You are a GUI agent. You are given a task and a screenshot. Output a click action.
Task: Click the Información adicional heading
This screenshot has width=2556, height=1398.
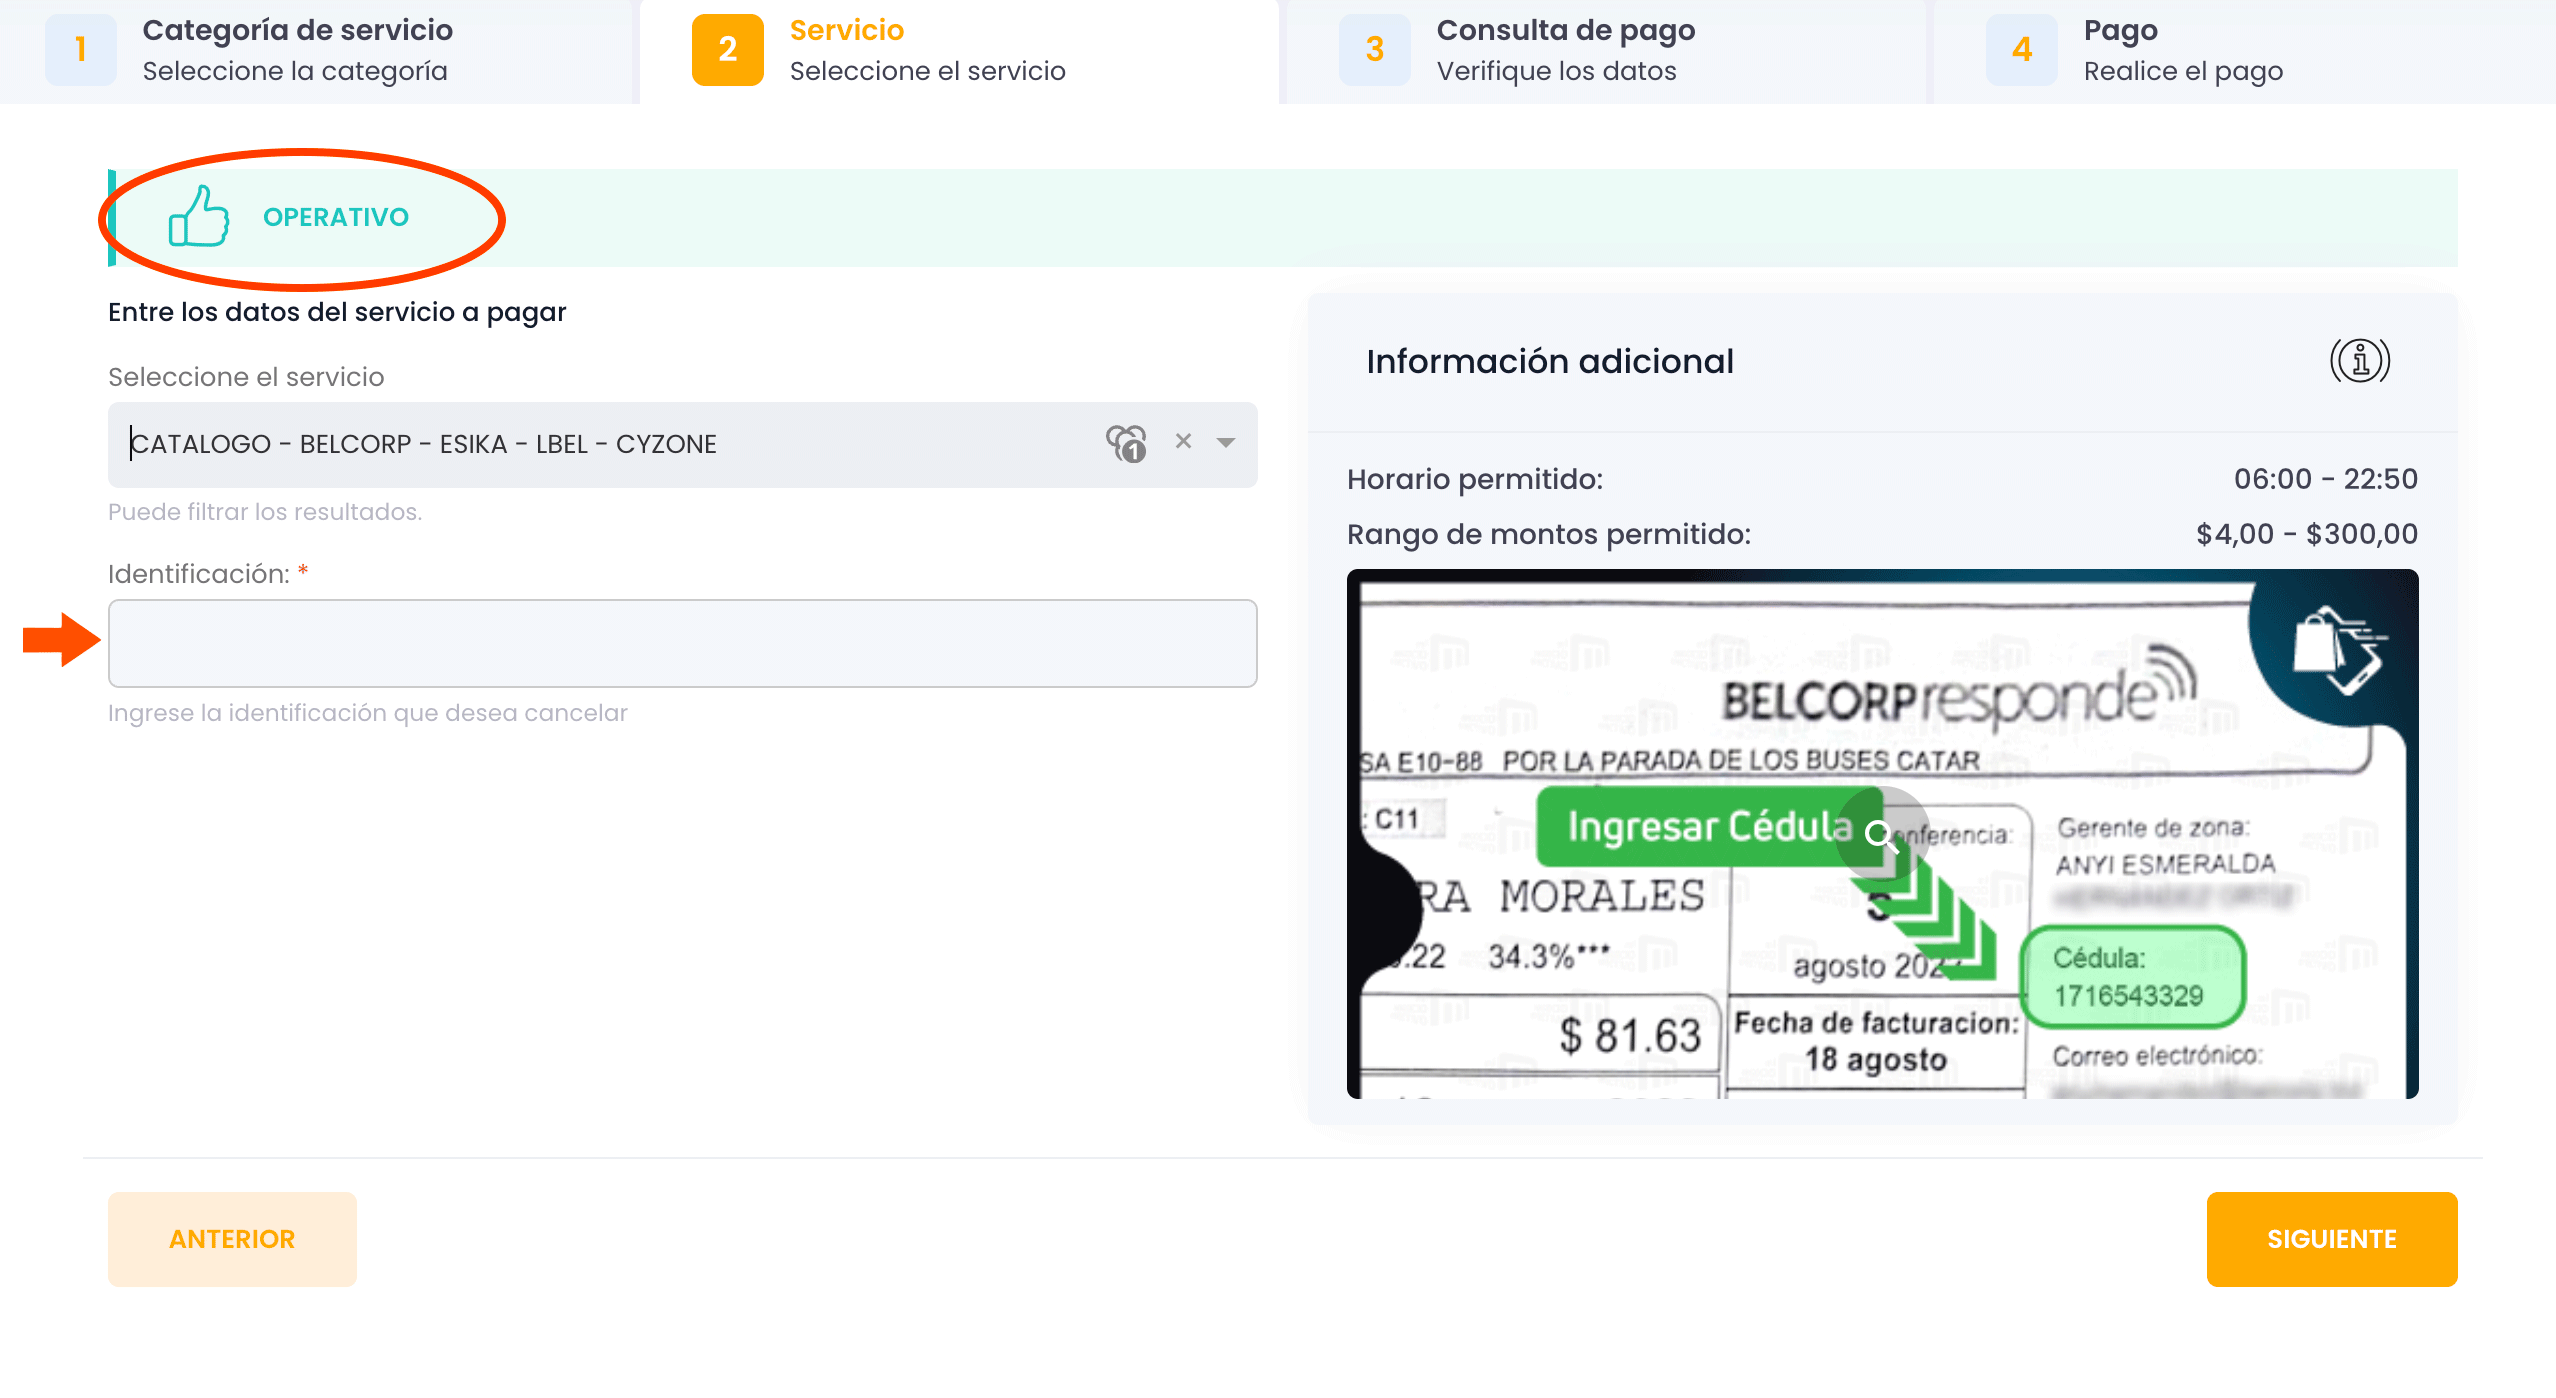point(1550,361)
